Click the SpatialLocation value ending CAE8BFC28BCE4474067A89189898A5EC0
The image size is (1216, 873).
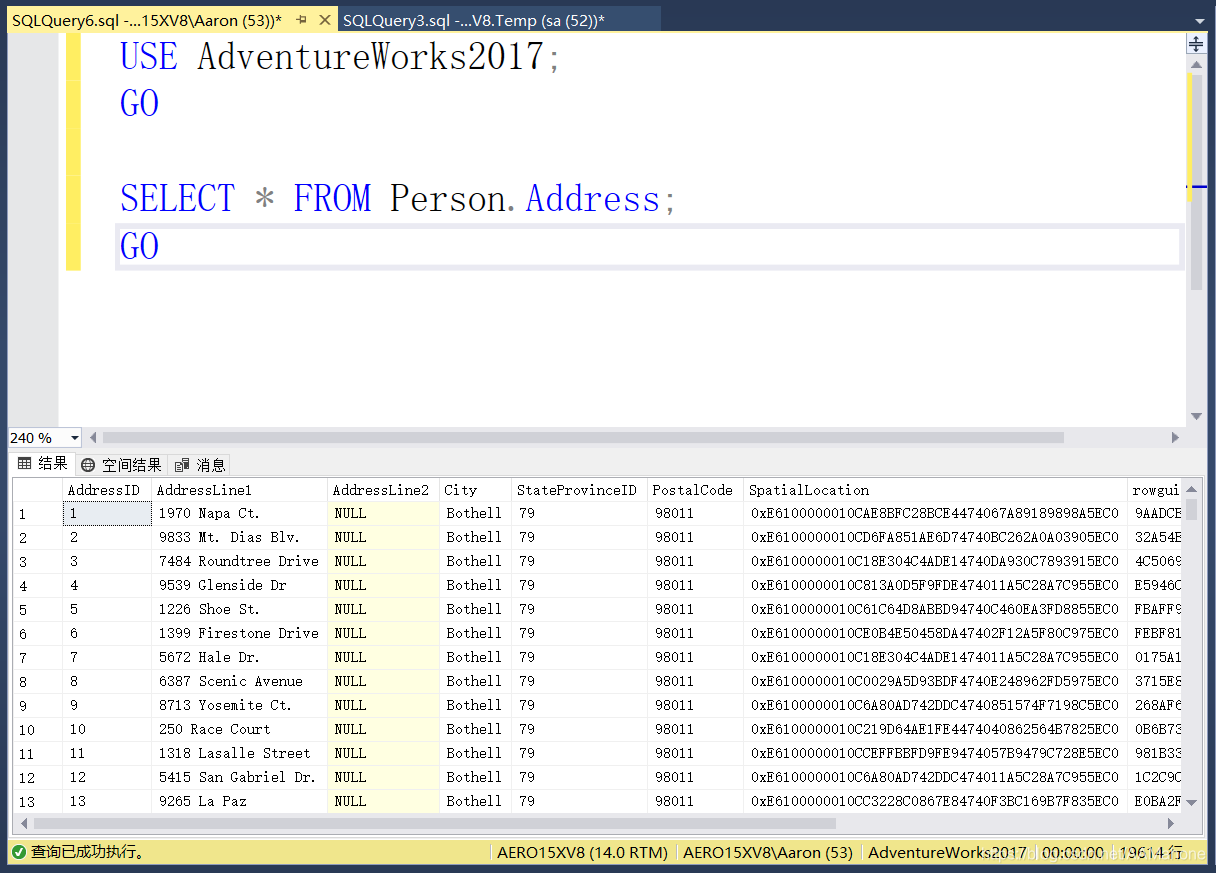coord(935,513)
